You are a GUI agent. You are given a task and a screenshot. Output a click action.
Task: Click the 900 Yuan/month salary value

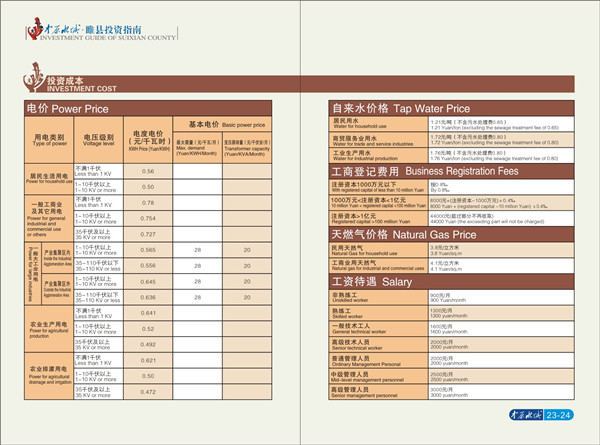click(501, 297)
